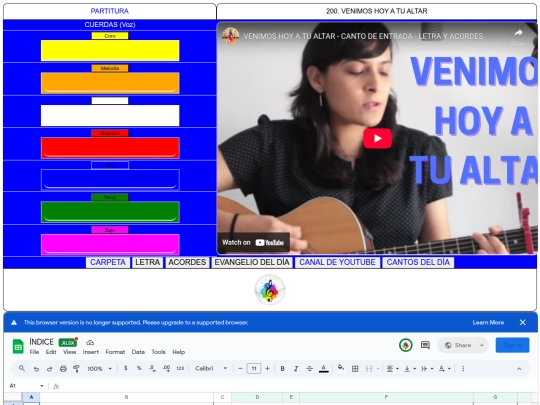The image size is (540, 405).
Task: Open the cell borders tool
Action: tap(355, 368)
